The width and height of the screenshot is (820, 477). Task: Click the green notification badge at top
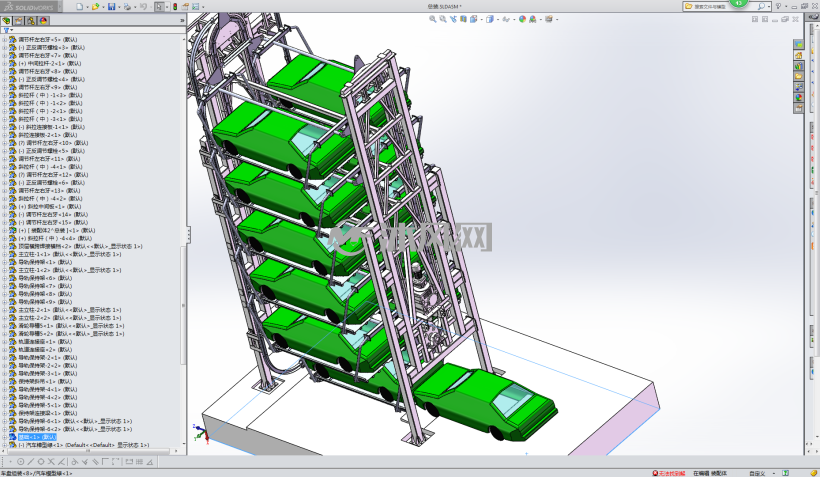point(738,3)
